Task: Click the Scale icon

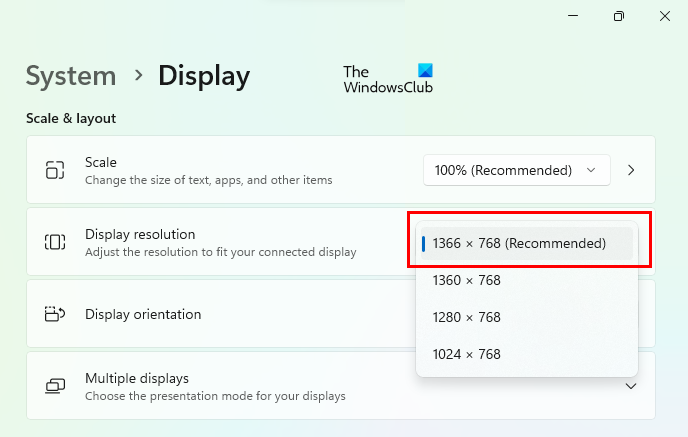Action: coord(55,170)
